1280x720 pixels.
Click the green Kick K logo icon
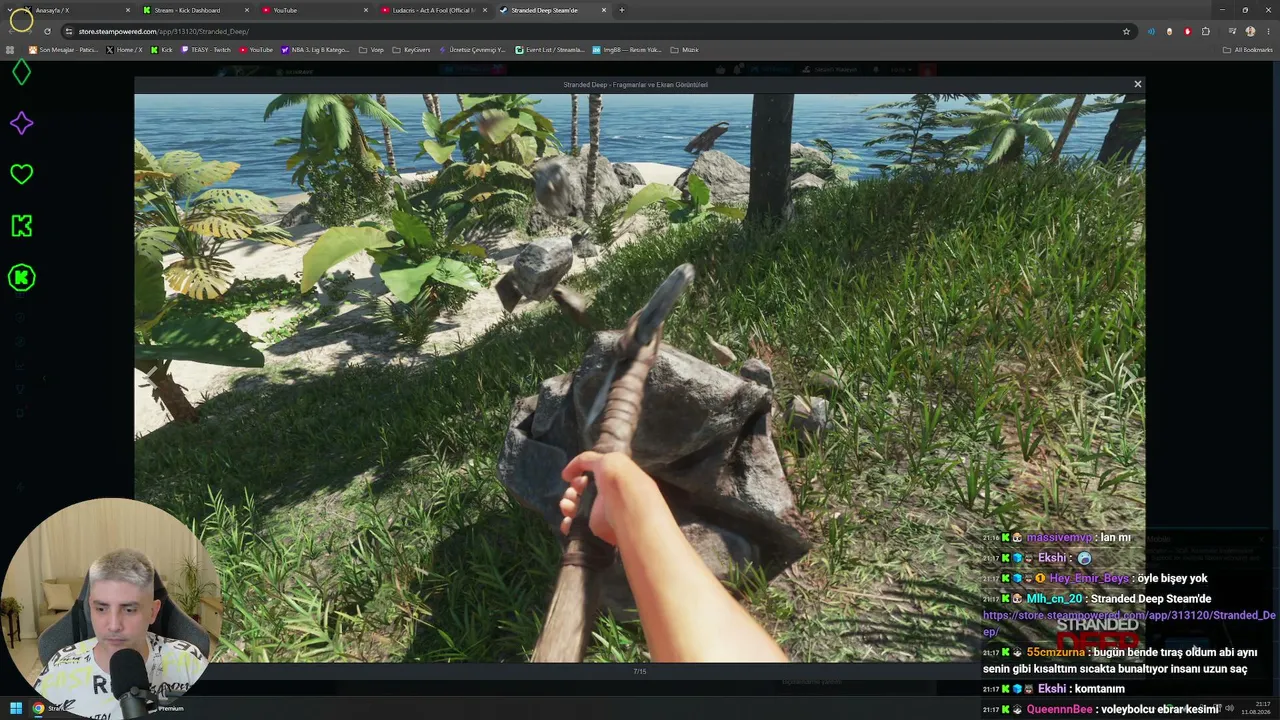coord(21,226)
